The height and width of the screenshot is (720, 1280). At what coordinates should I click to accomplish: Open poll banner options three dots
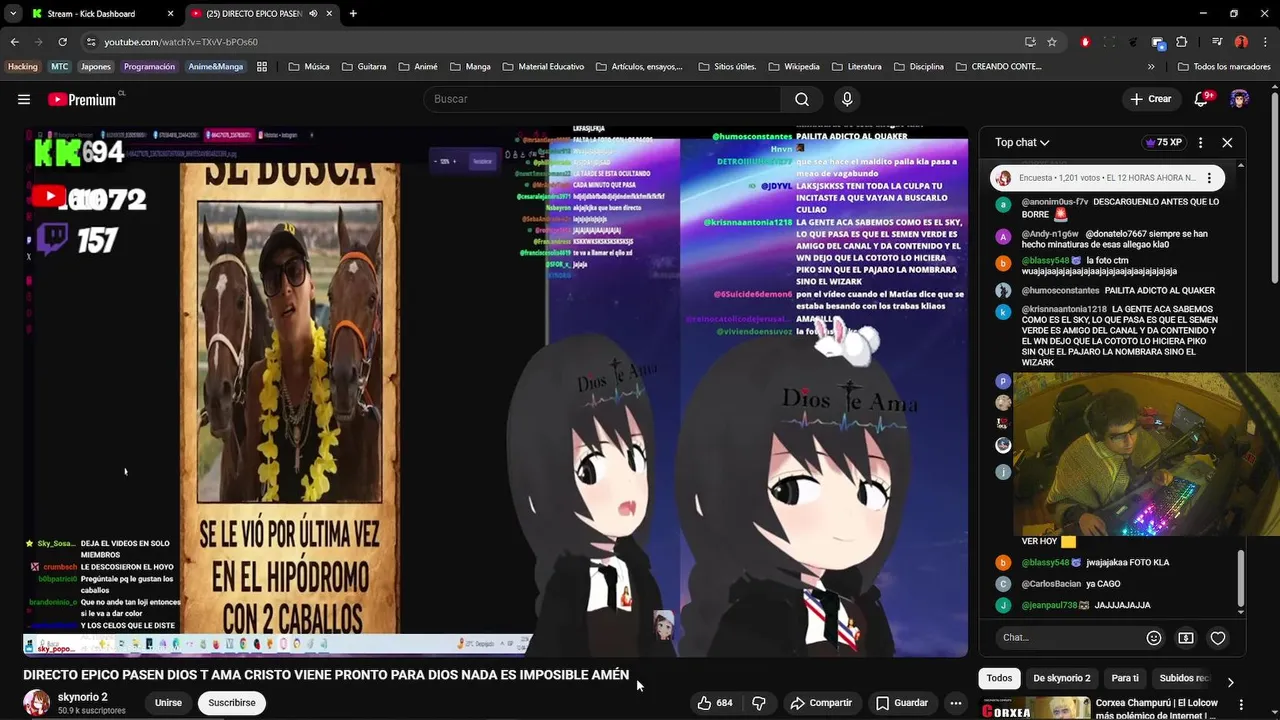pyautogui.click(x=1209, y=178)
